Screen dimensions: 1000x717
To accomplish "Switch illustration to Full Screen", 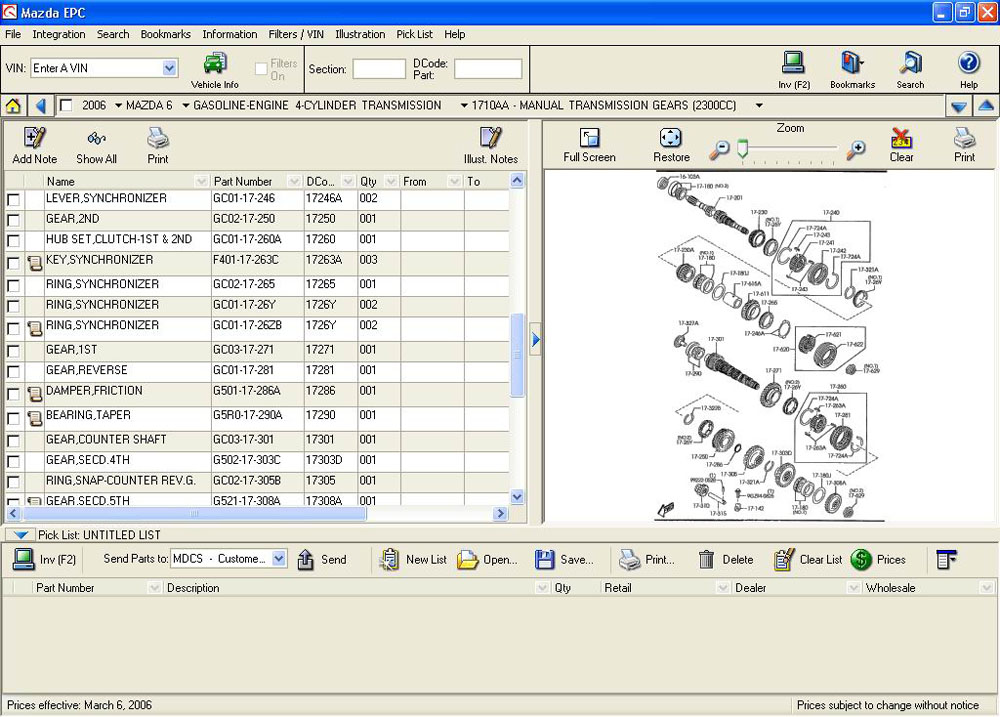I will [589, 139].
